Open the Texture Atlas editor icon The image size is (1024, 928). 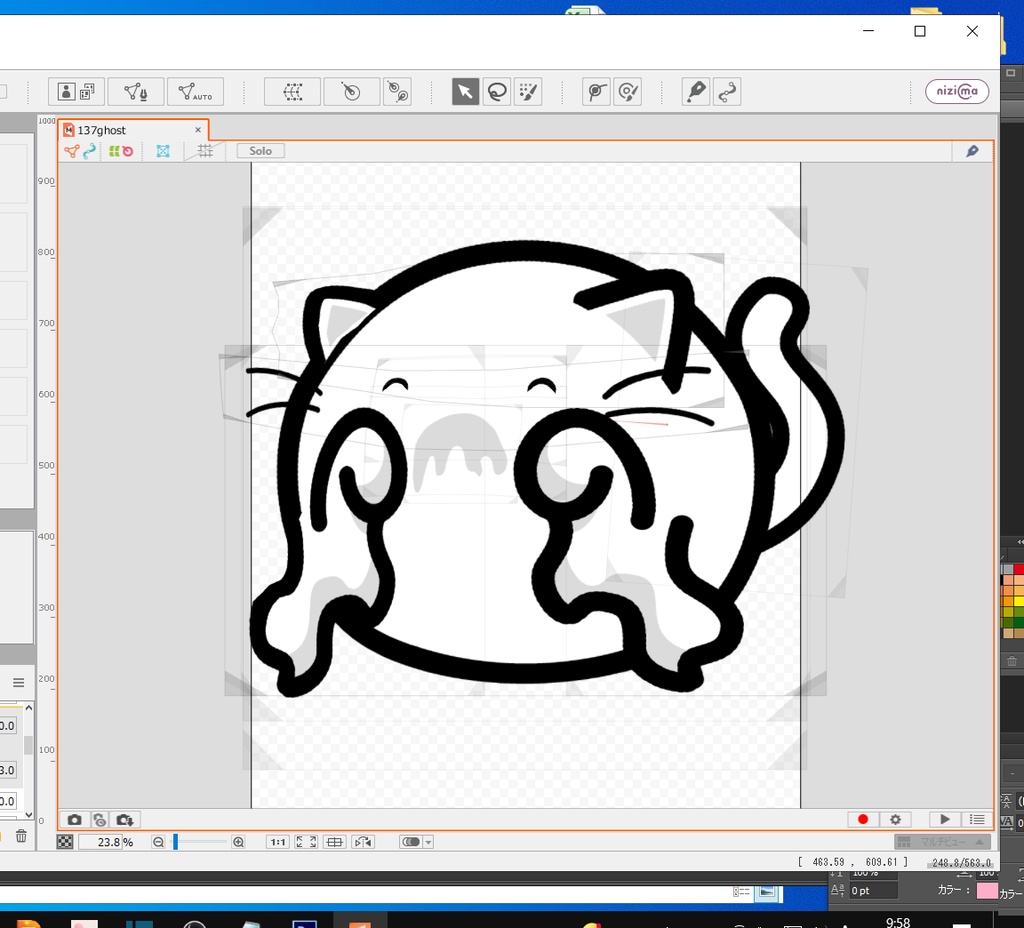coord(77,91)
